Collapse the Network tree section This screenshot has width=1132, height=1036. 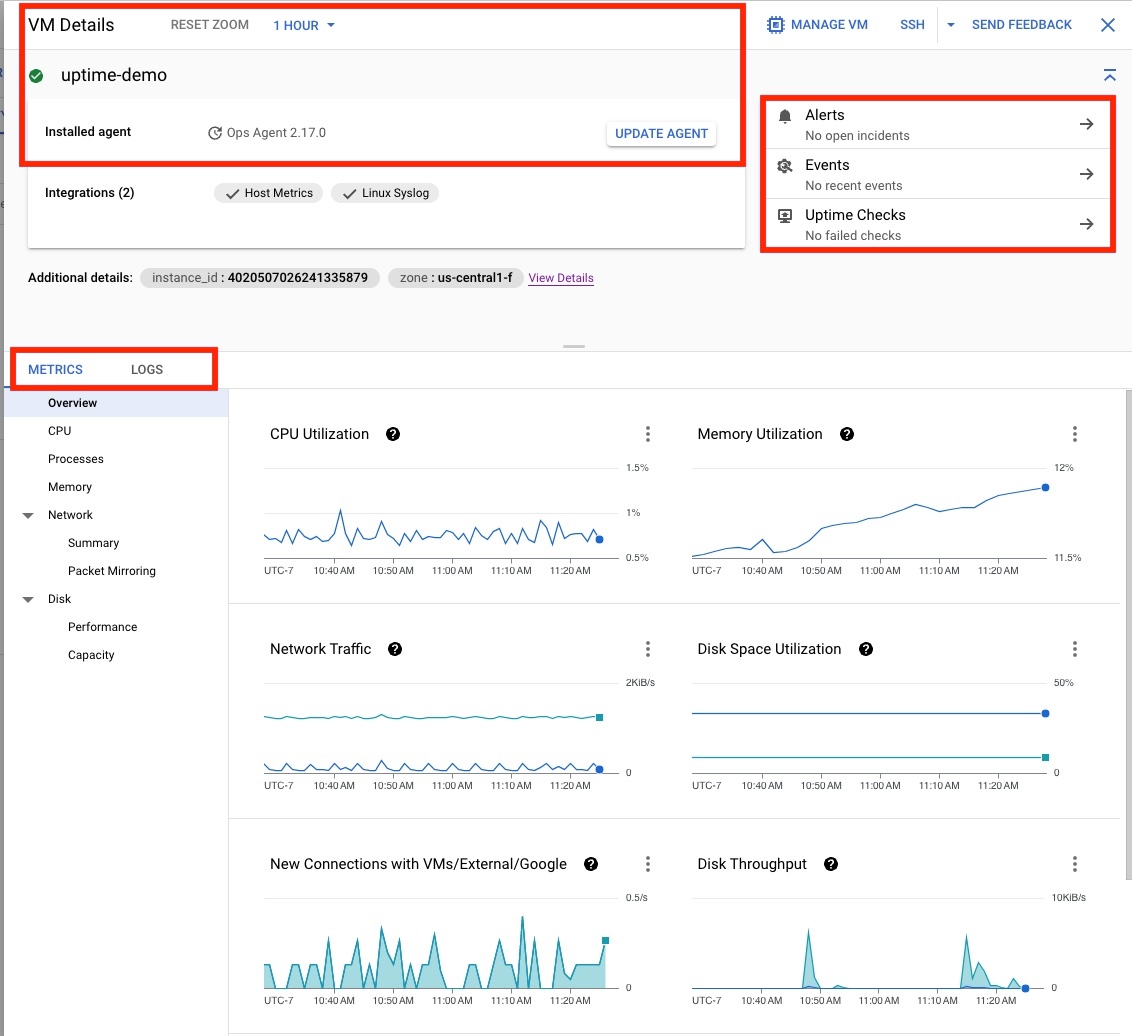tap(27, 514)
